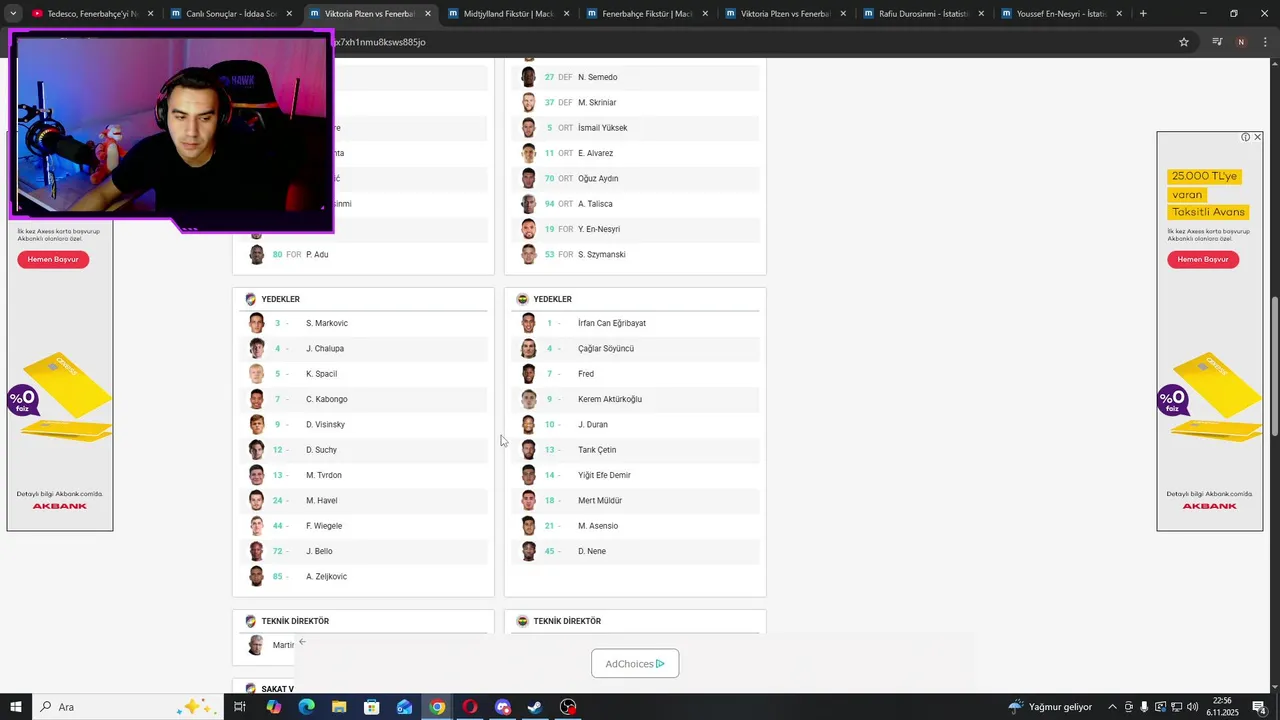Close the active 'Viktoria Plzen vs Fenerbahçe' tab
Viewport: 1280px width, 720px height.
[x=428, y=14]
